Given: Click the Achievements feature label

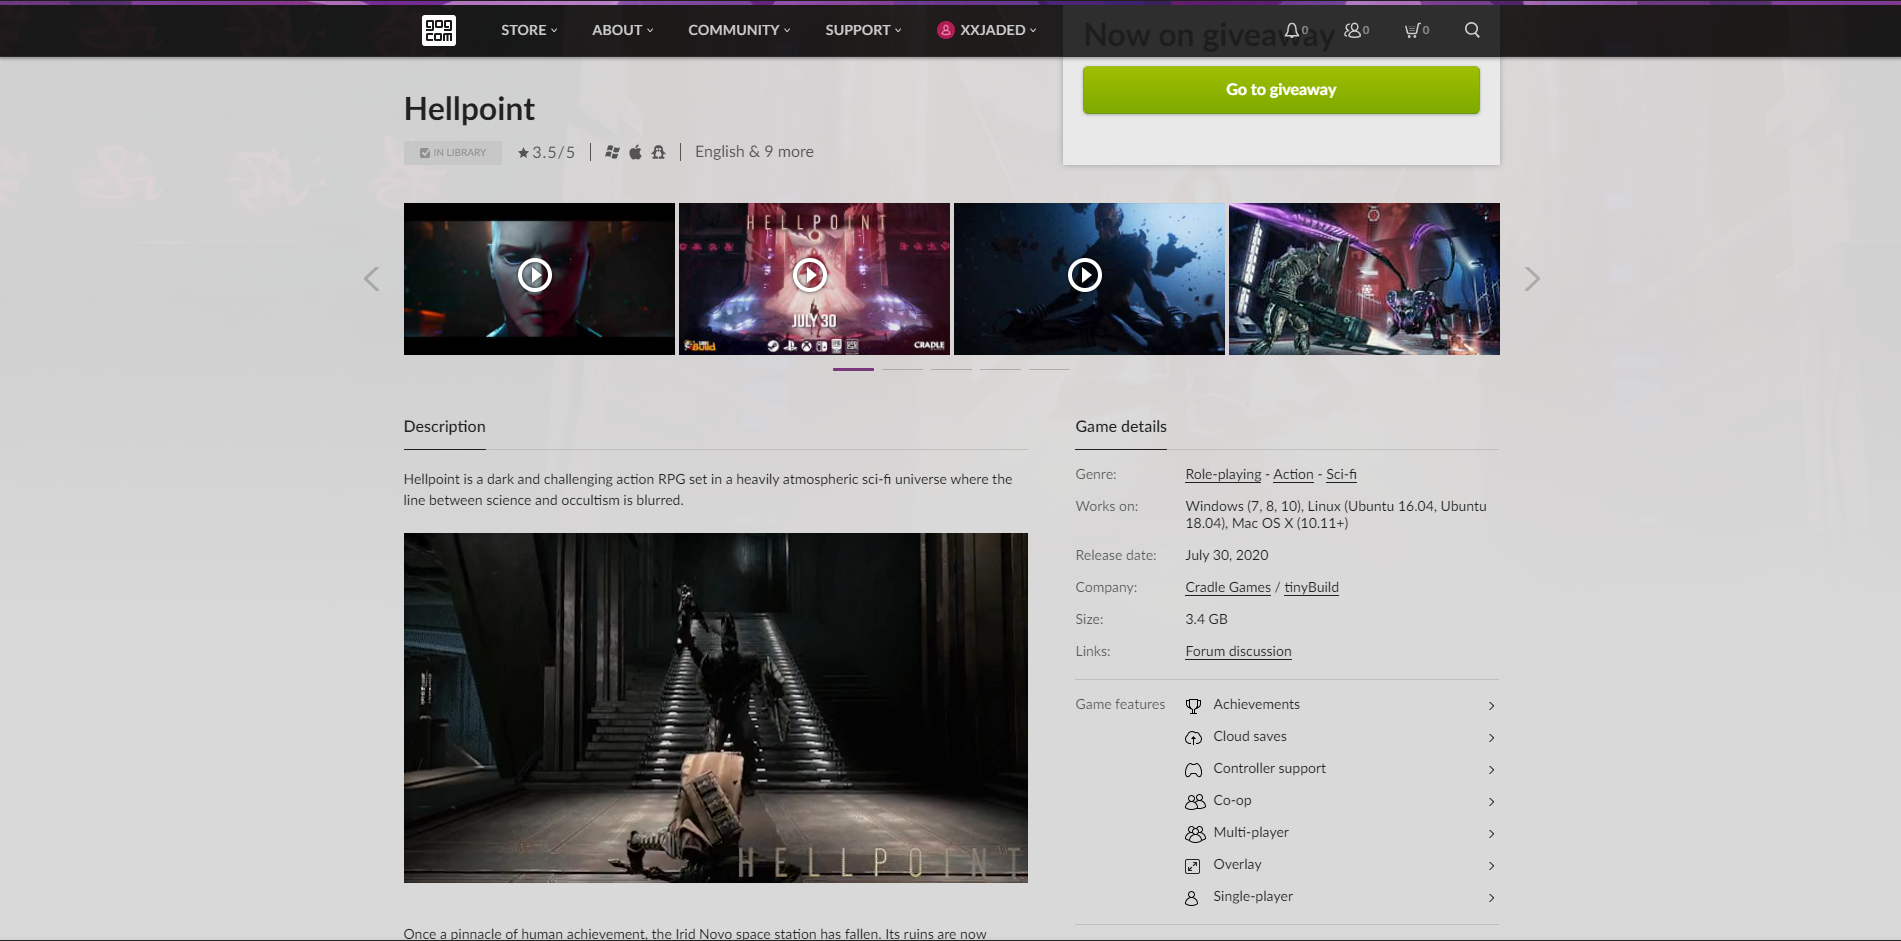Looking at the screenshot, I should click(x=1256, y=704).
